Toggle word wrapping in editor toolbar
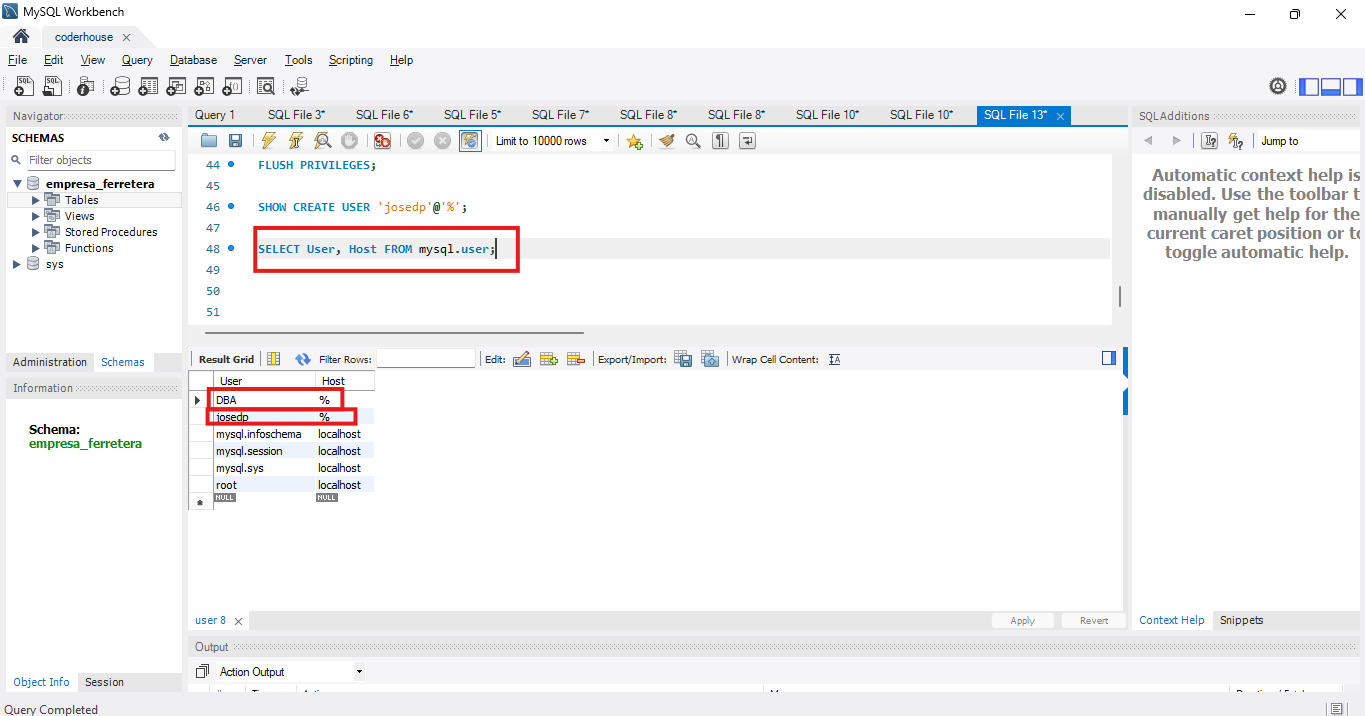1365x716 pixels. [x=746, y=141]
